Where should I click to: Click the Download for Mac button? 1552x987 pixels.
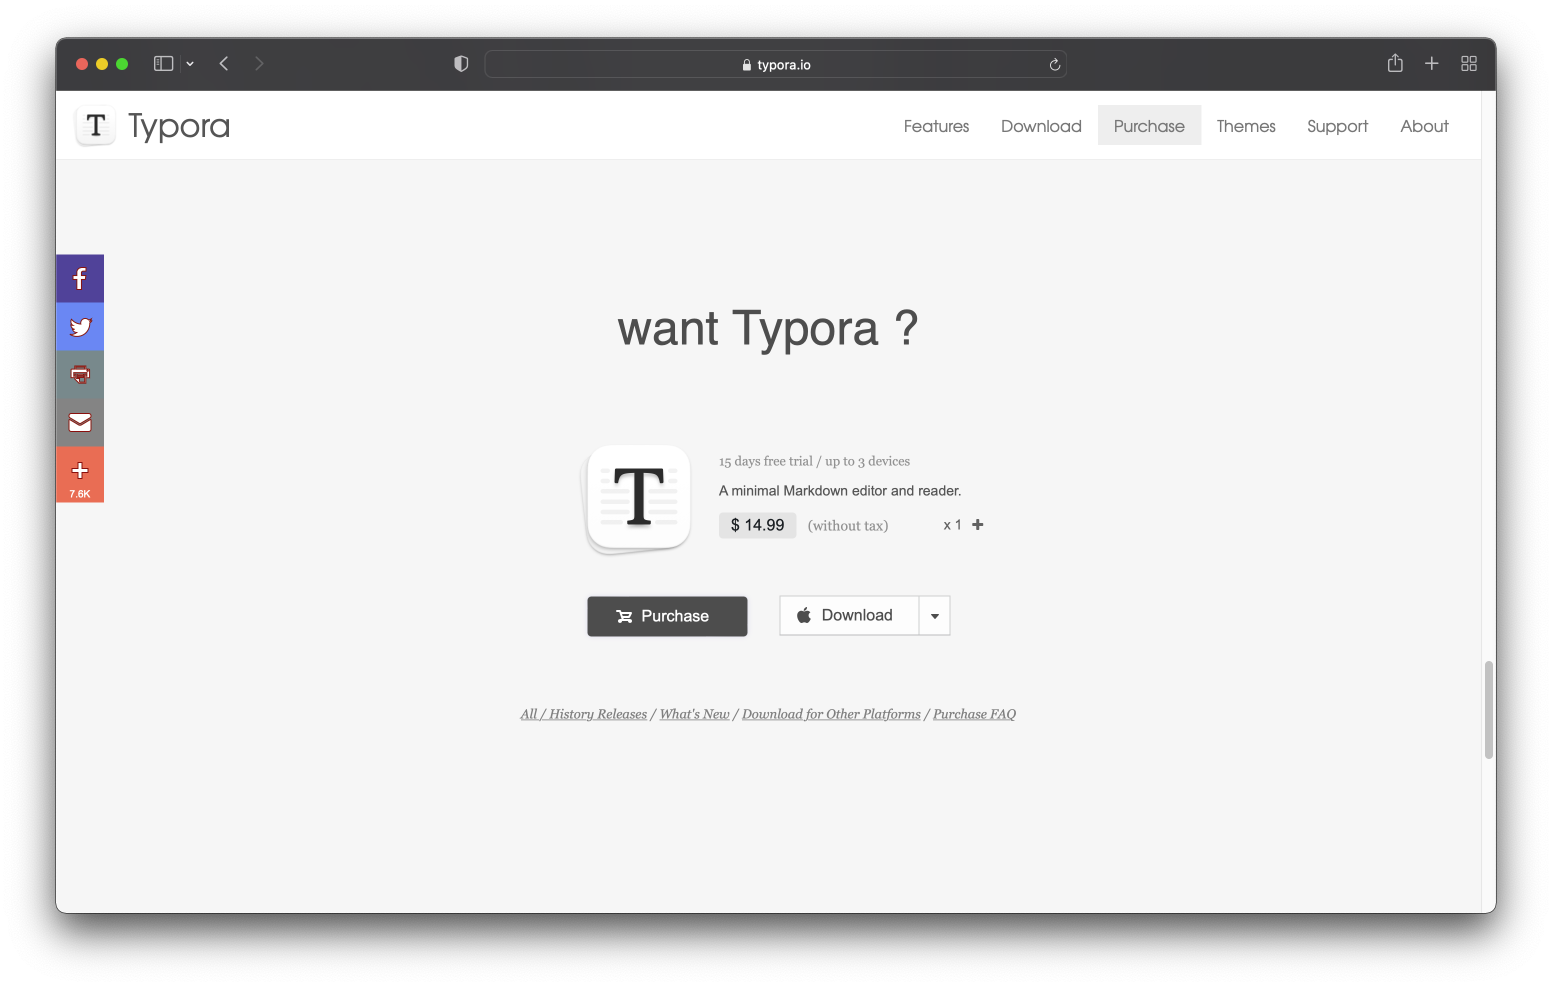tap(849, 616)
